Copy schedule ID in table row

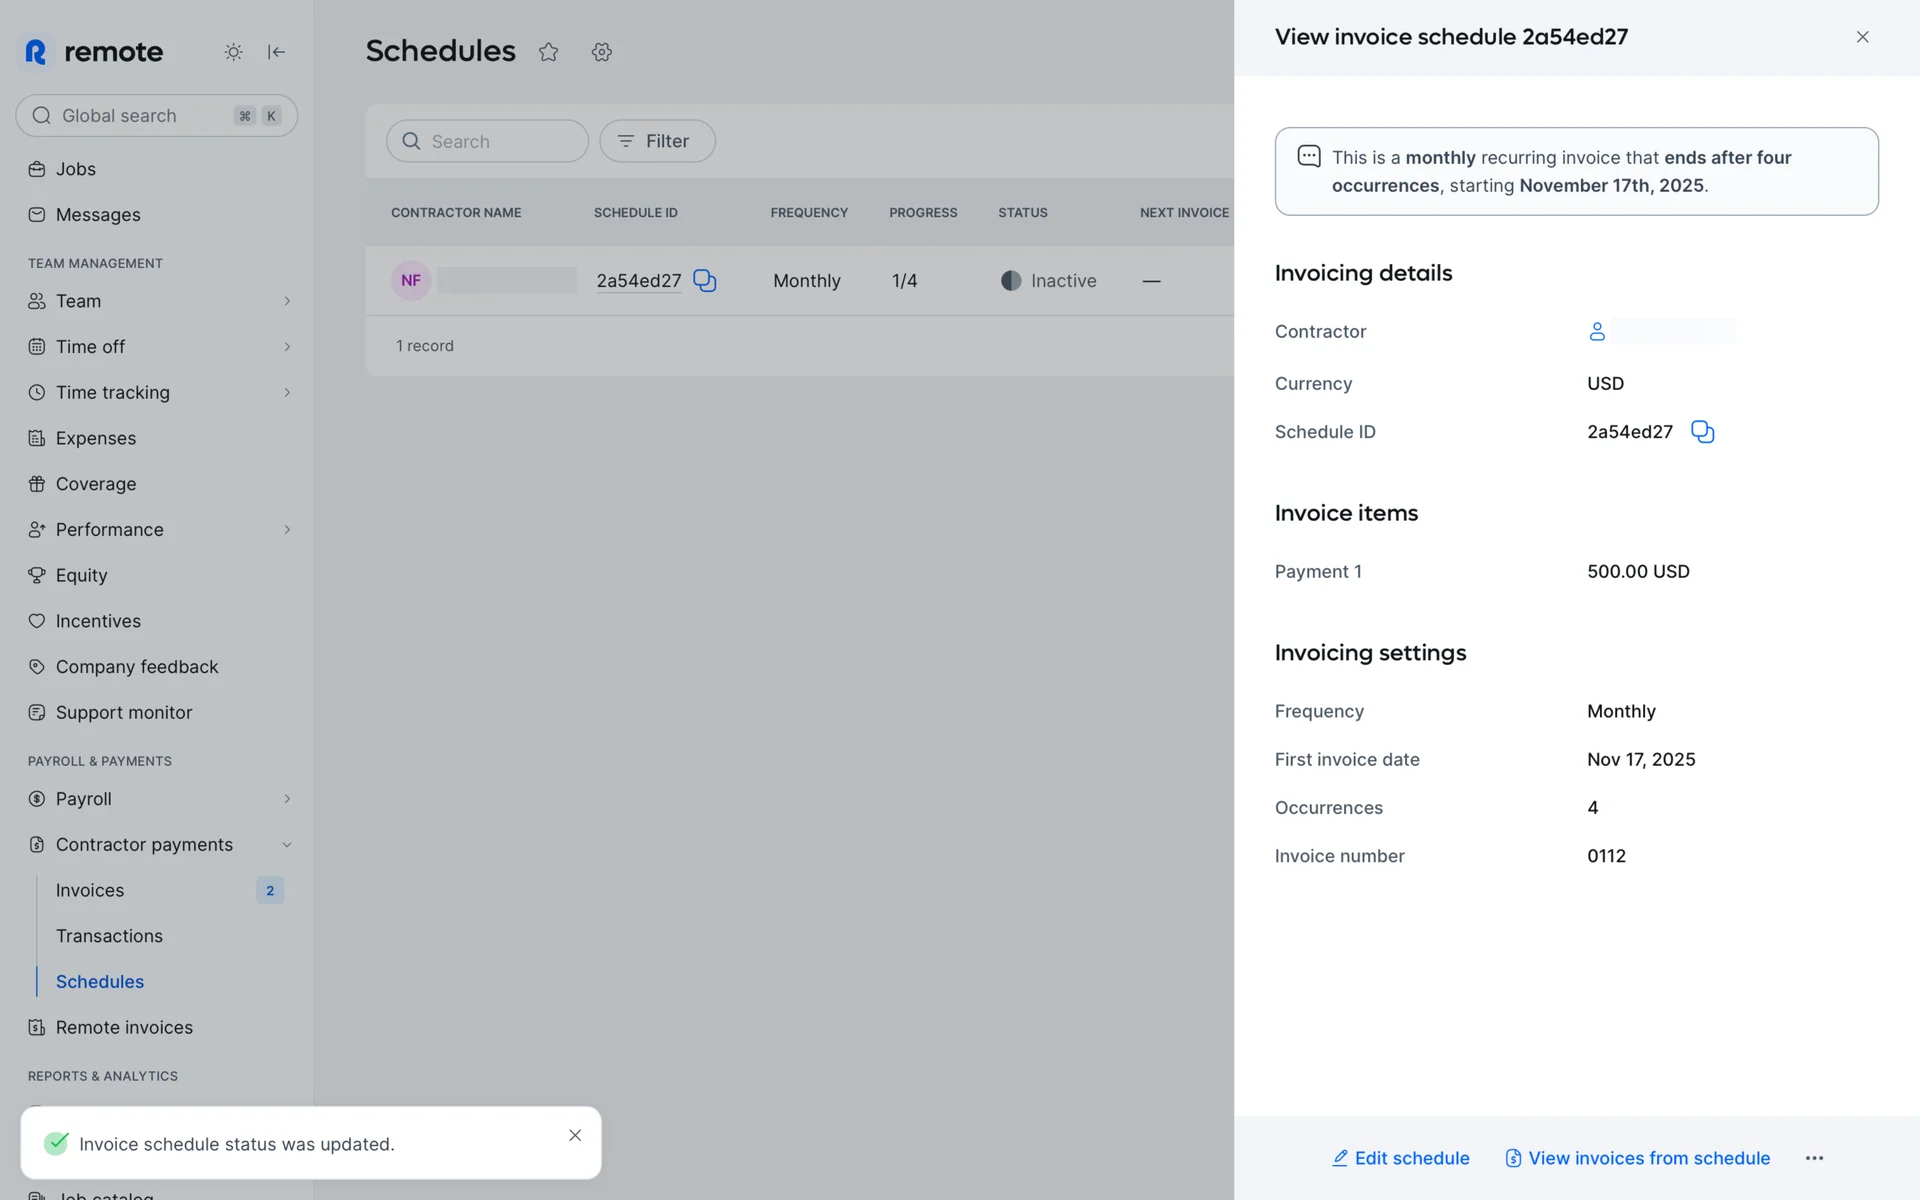(705, 281)
